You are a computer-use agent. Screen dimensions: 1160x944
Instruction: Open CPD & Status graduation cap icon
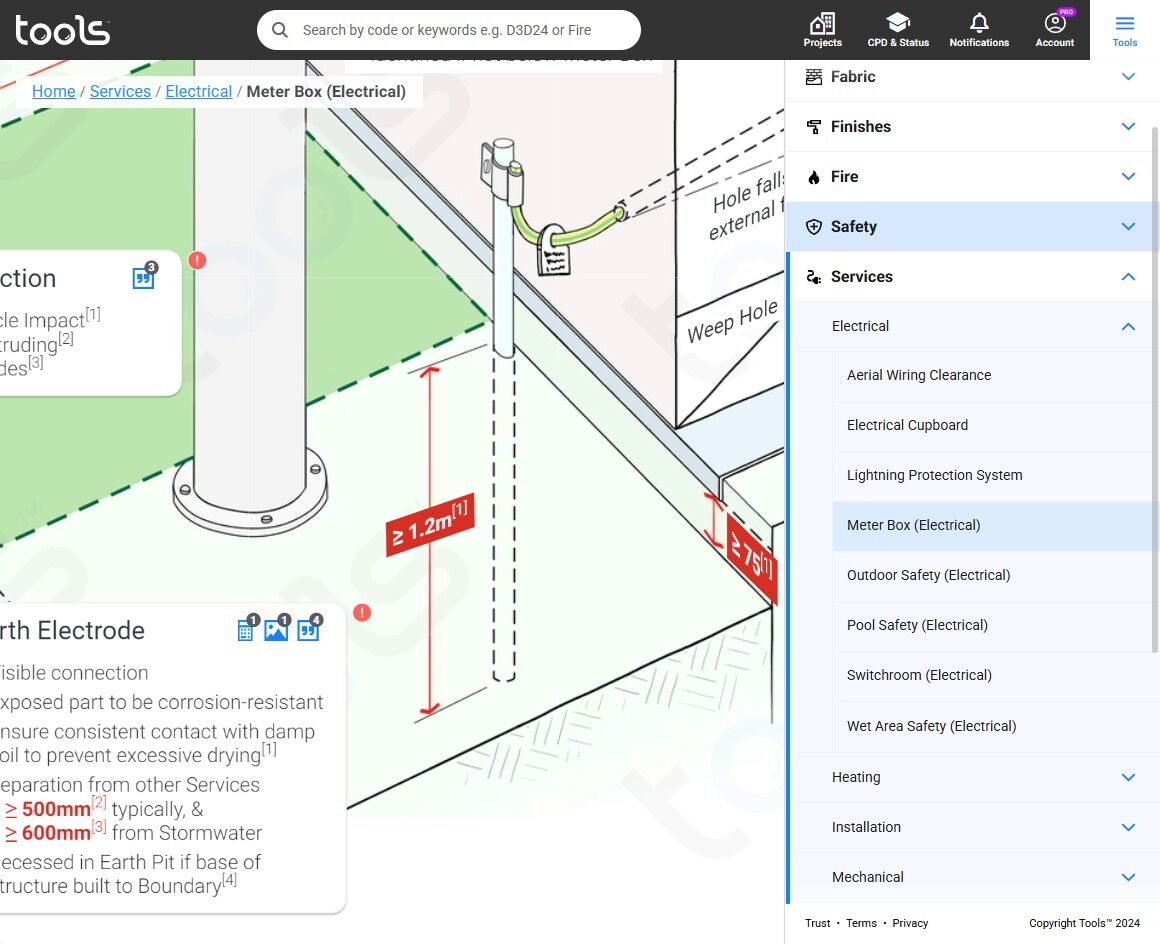(897, 23)
